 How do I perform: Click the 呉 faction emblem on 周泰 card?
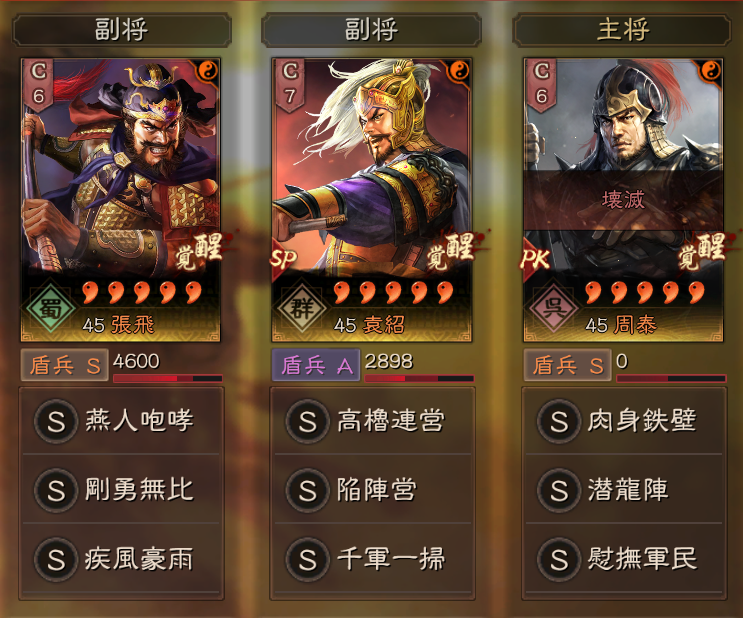553,309
